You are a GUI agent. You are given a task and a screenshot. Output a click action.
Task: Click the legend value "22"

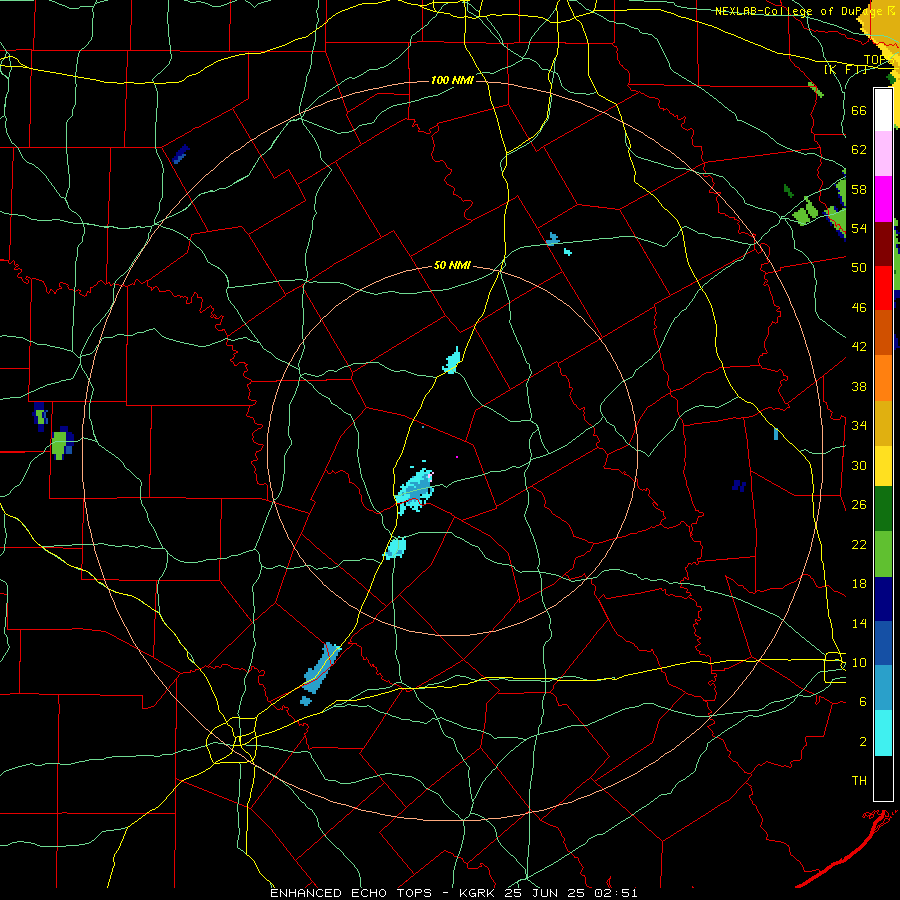tap(859, 545)
